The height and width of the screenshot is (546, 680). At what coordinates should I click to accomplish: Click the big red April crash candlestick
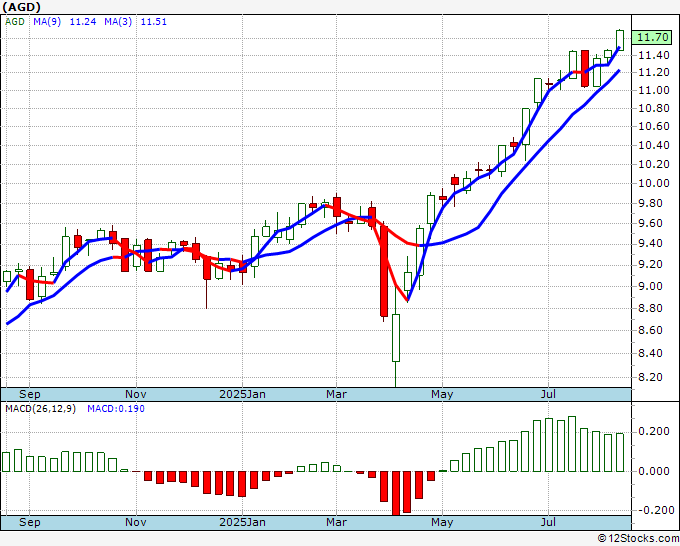point(384,271)
